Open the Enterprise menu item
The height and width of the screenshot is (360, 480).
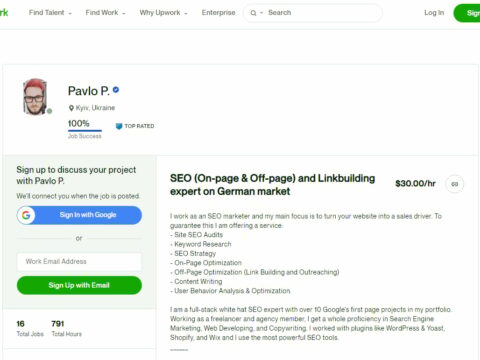click(218, 13)
